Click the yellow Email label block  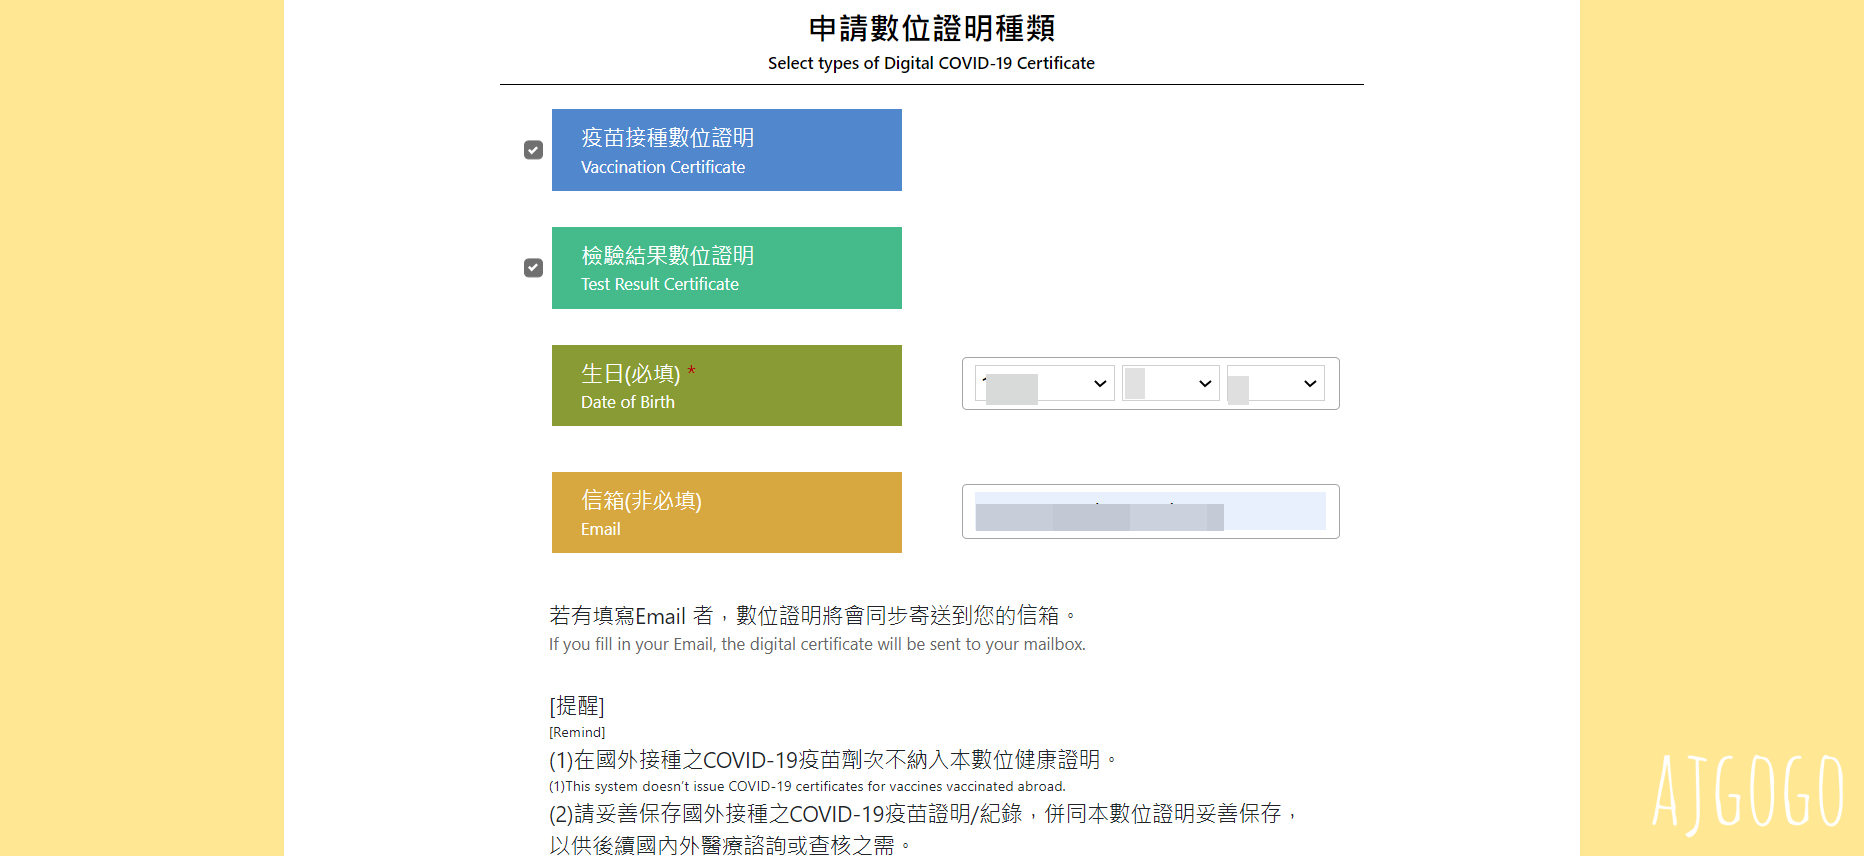[x=727, y=512]
